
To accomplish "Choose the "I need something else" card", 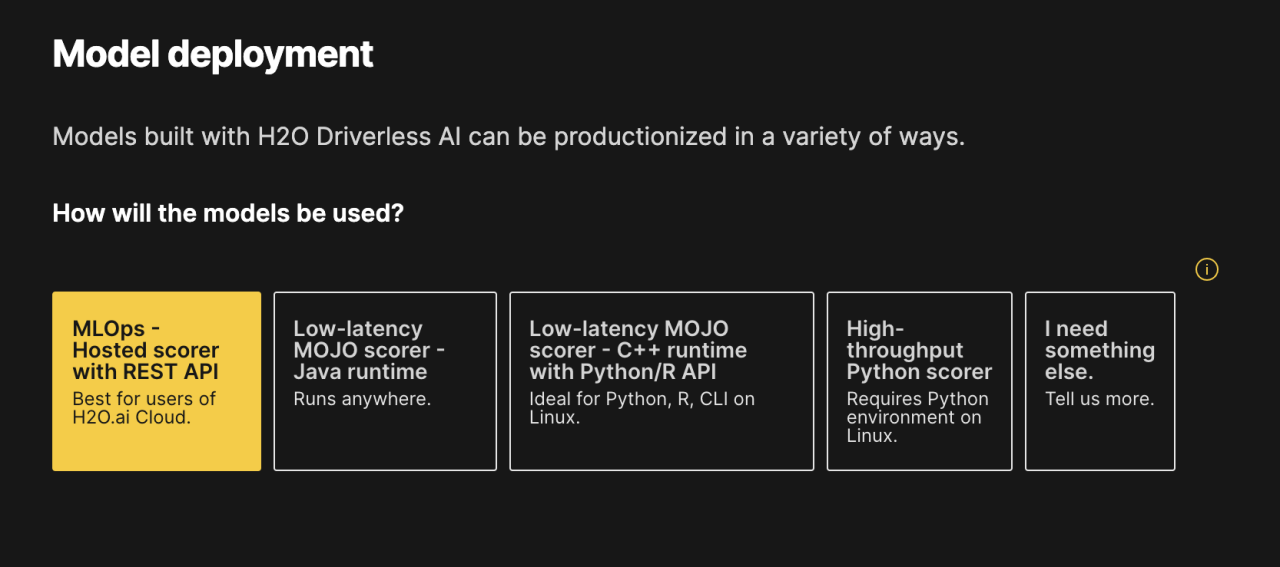I will point(1100,381).
